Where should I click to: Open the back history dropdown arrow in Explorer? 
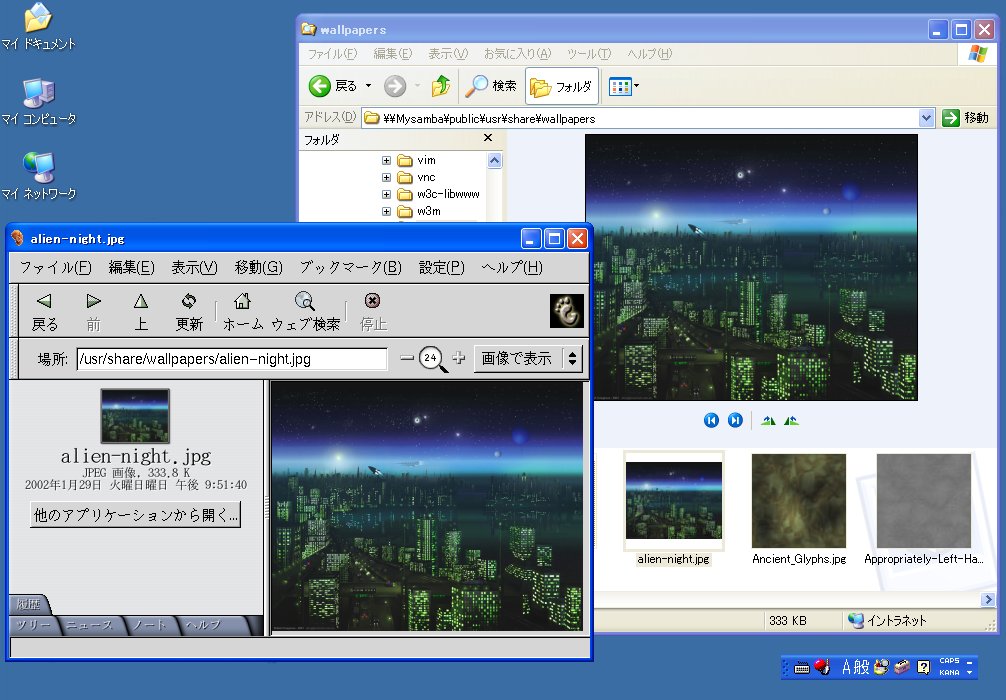click(x=368, y=86)
